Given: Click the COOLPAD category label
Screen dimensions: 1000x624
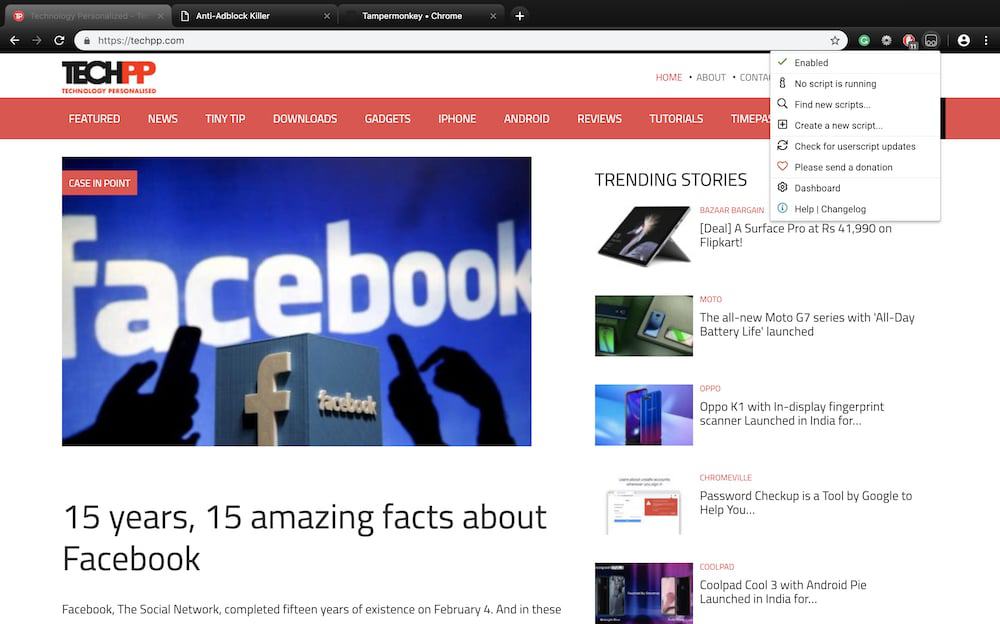Looking at the screenshot, I should click(x=717, y=567).
